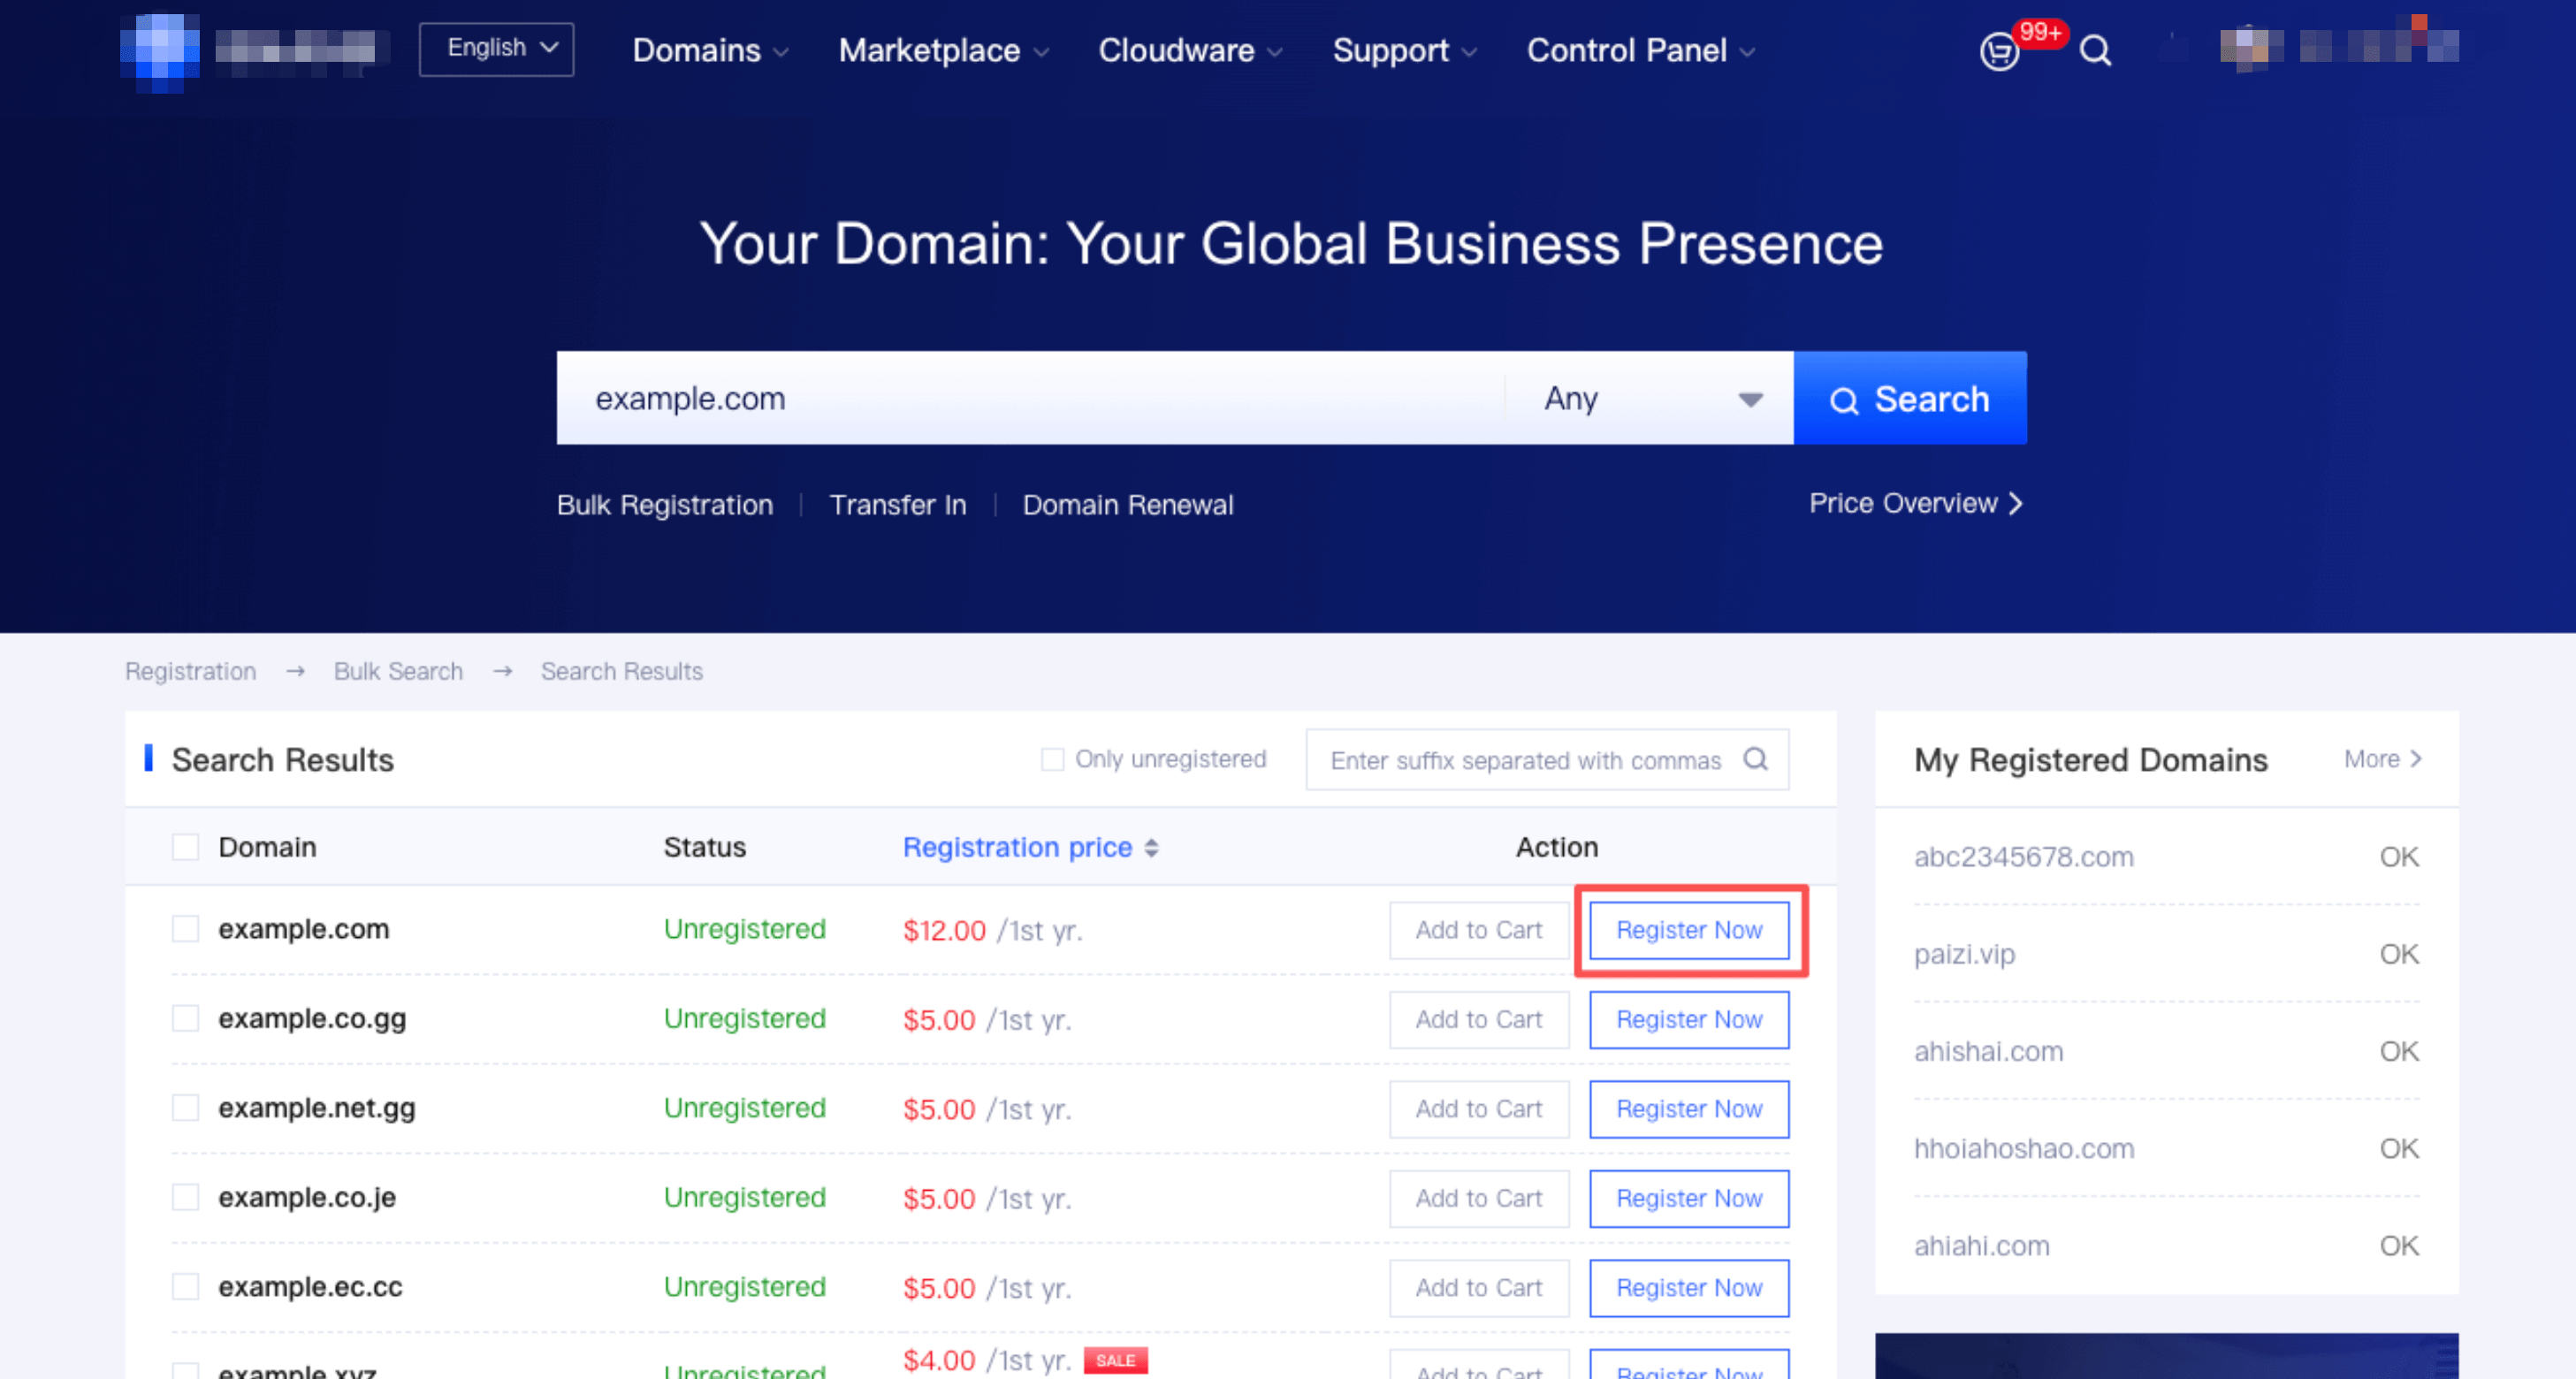The width and height of the screenshot is (2576, 1379).
Task: Tick the select-all Domain header checkbox
Action: (x=185, y=847)
